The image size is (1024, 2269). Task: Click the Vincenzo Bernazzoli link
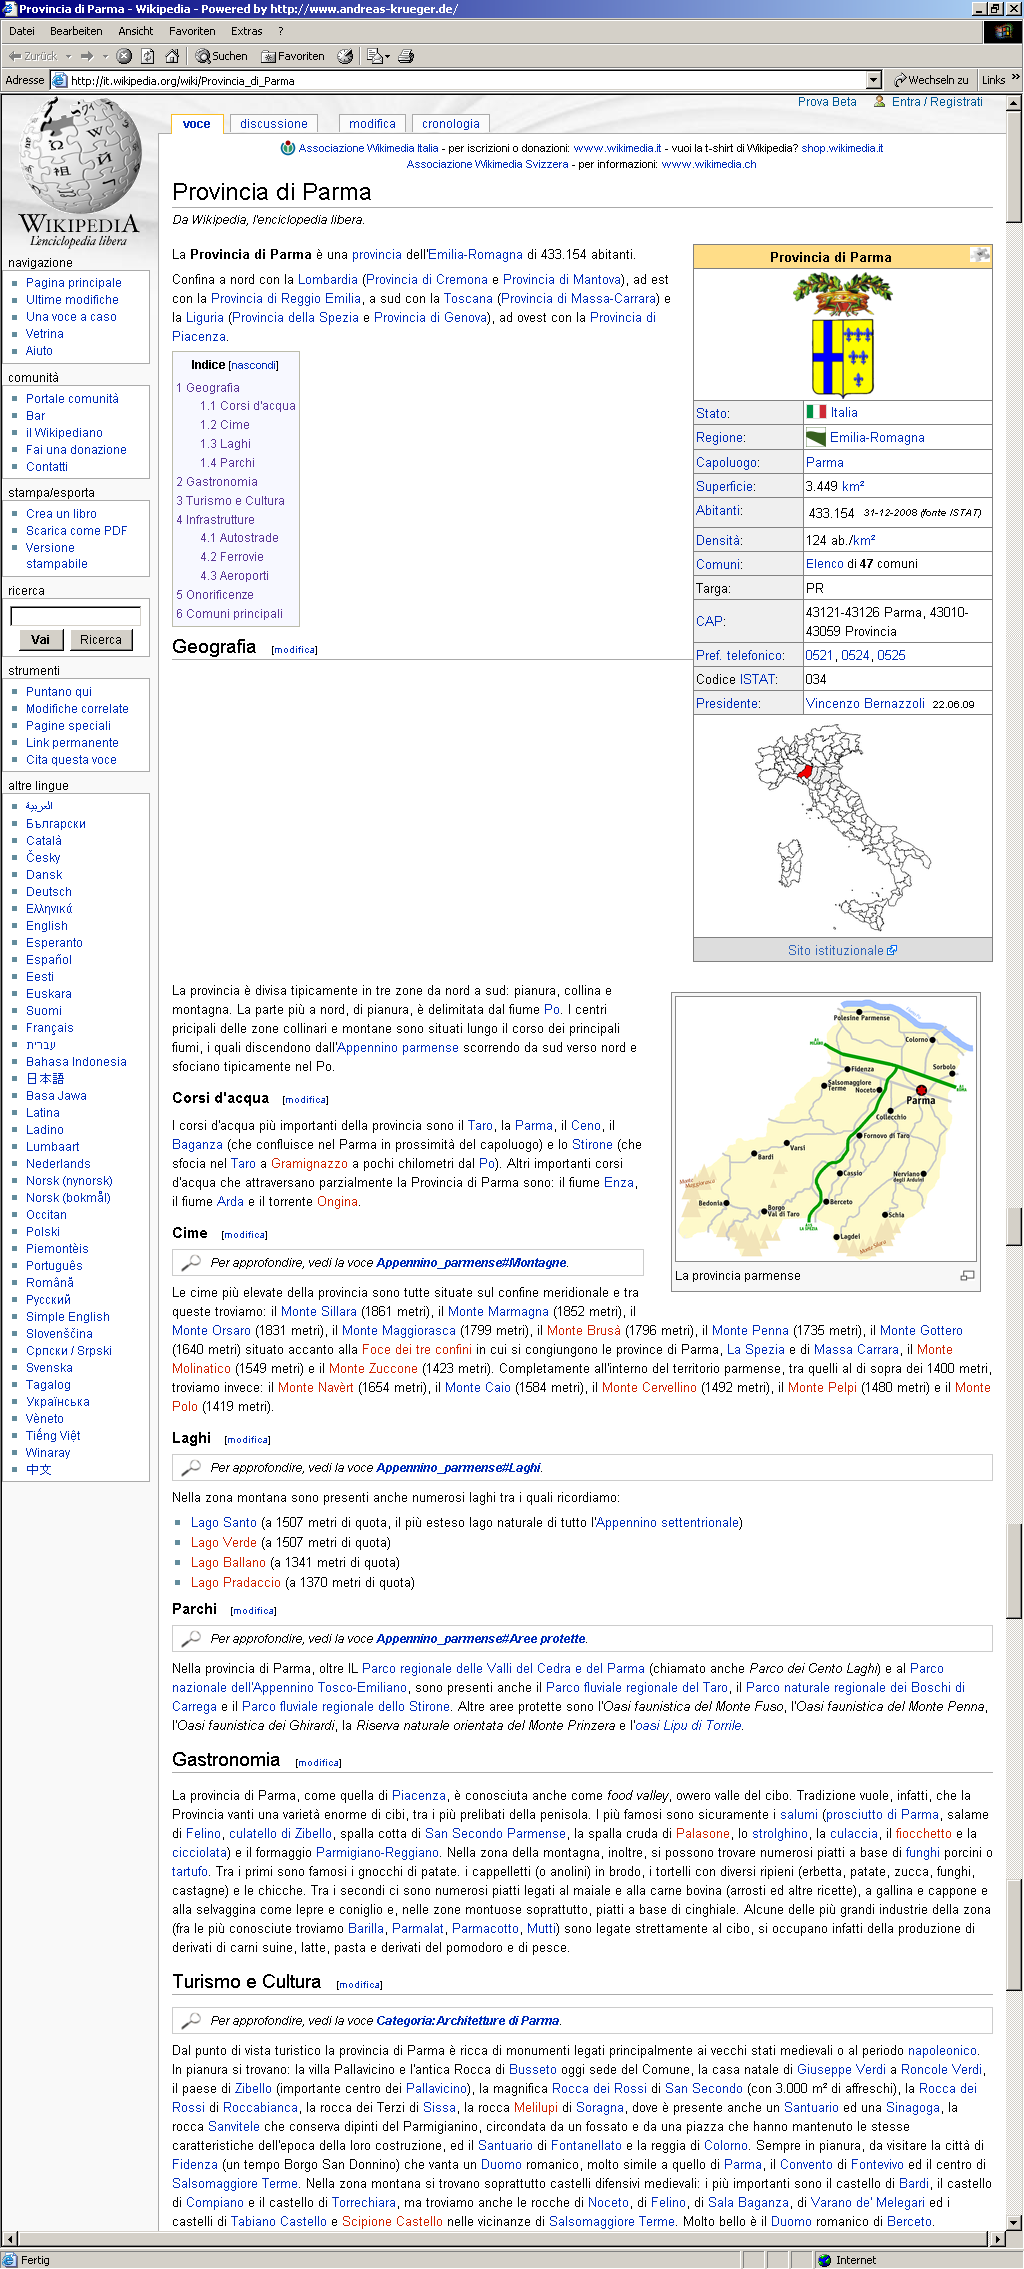click(x=865, y=704)
